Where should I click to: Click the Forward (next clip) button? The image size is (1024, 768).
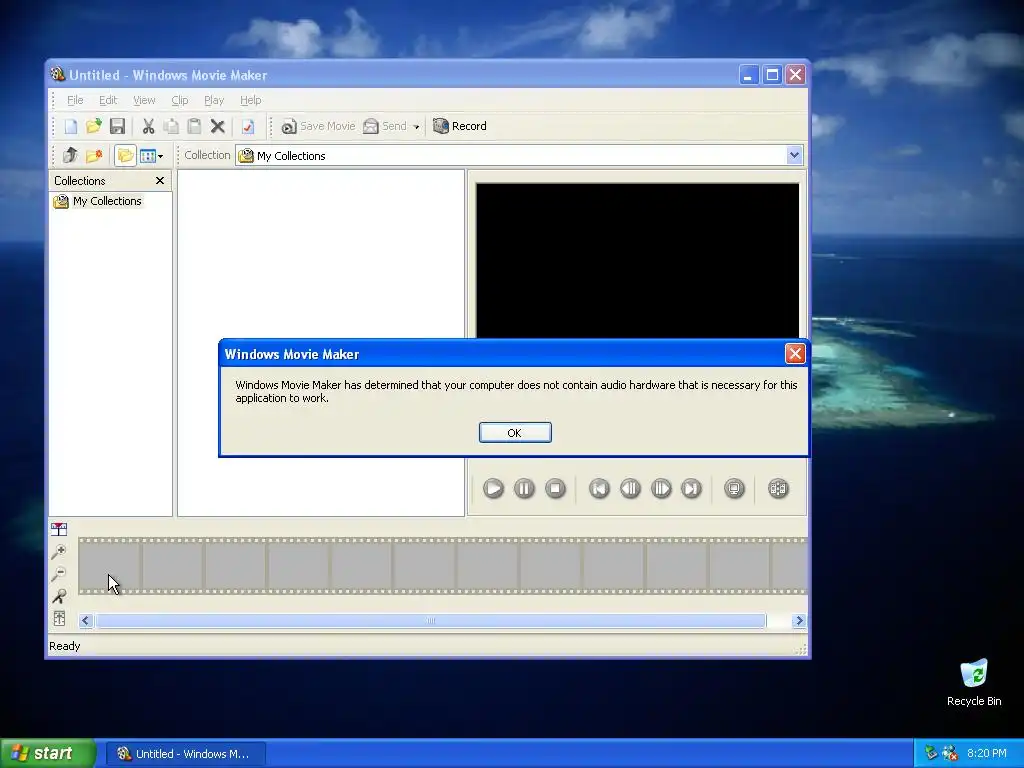click(692, 488)
